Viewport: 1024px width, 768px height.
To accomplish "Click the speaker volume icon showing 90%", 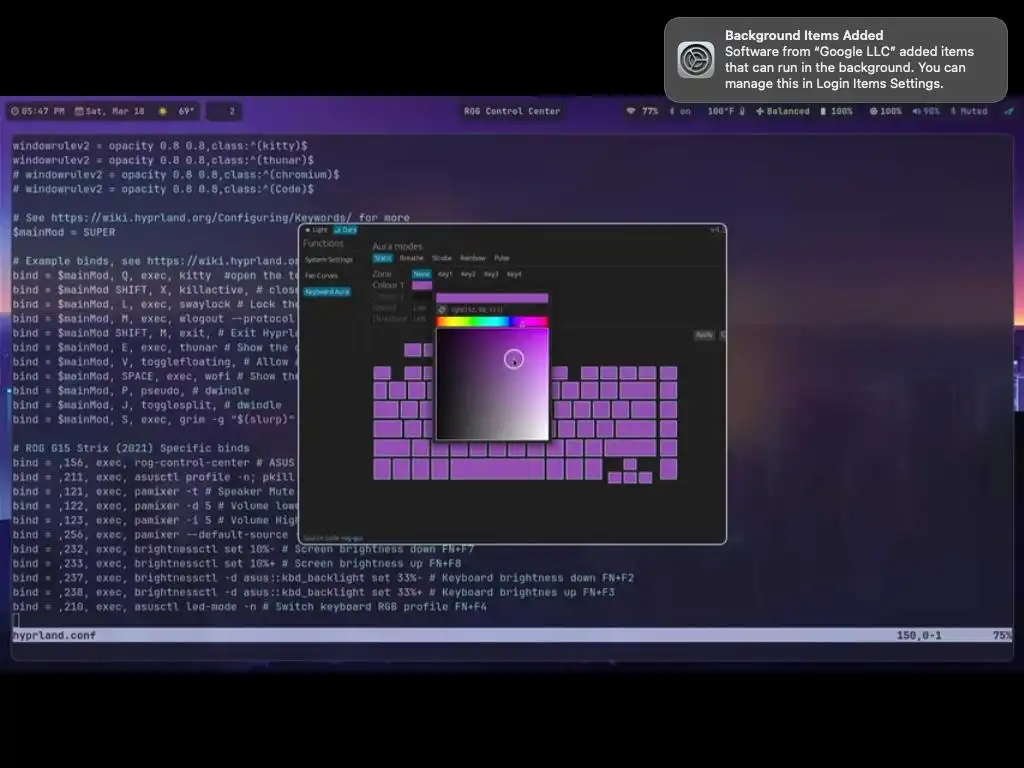I will coord(917,111).
